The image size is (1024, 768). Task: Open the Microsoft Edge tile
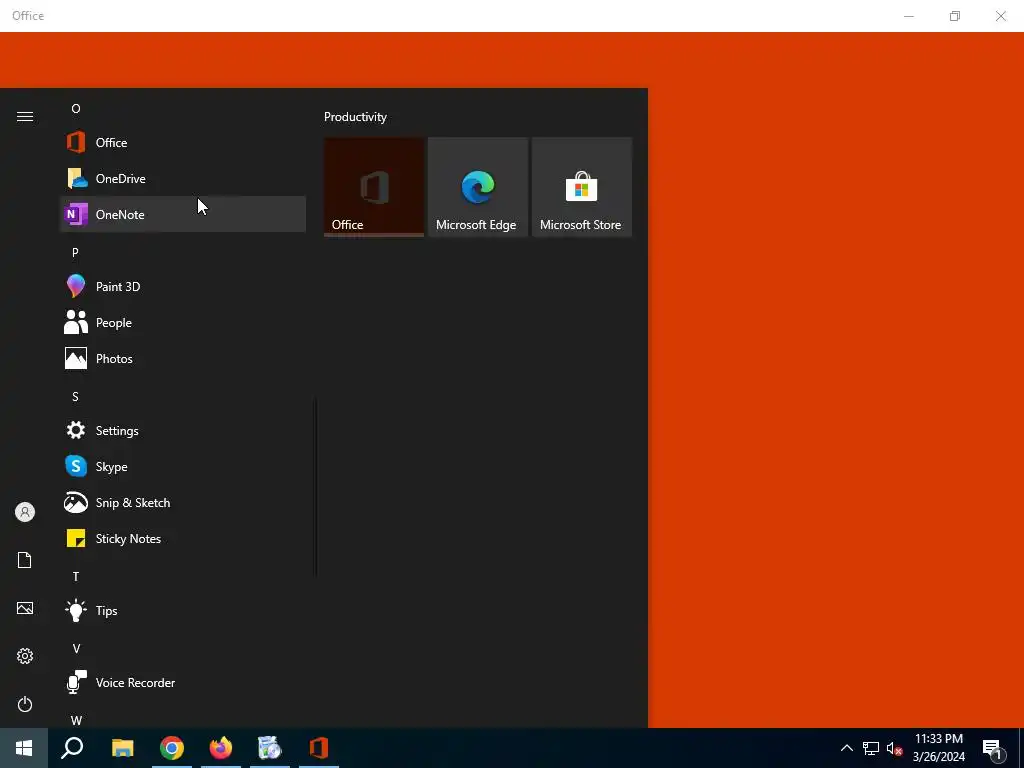point(477,187)
